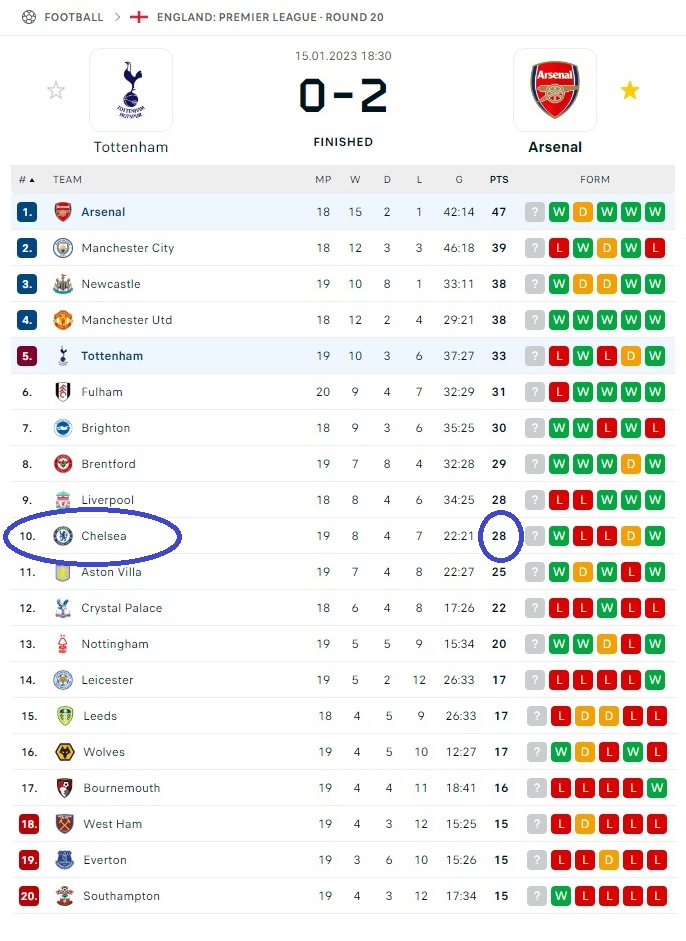The width and height of the screenshot is (686, 941).
Task: Open the Crystal Palace team link
Action: pos(122,608)
